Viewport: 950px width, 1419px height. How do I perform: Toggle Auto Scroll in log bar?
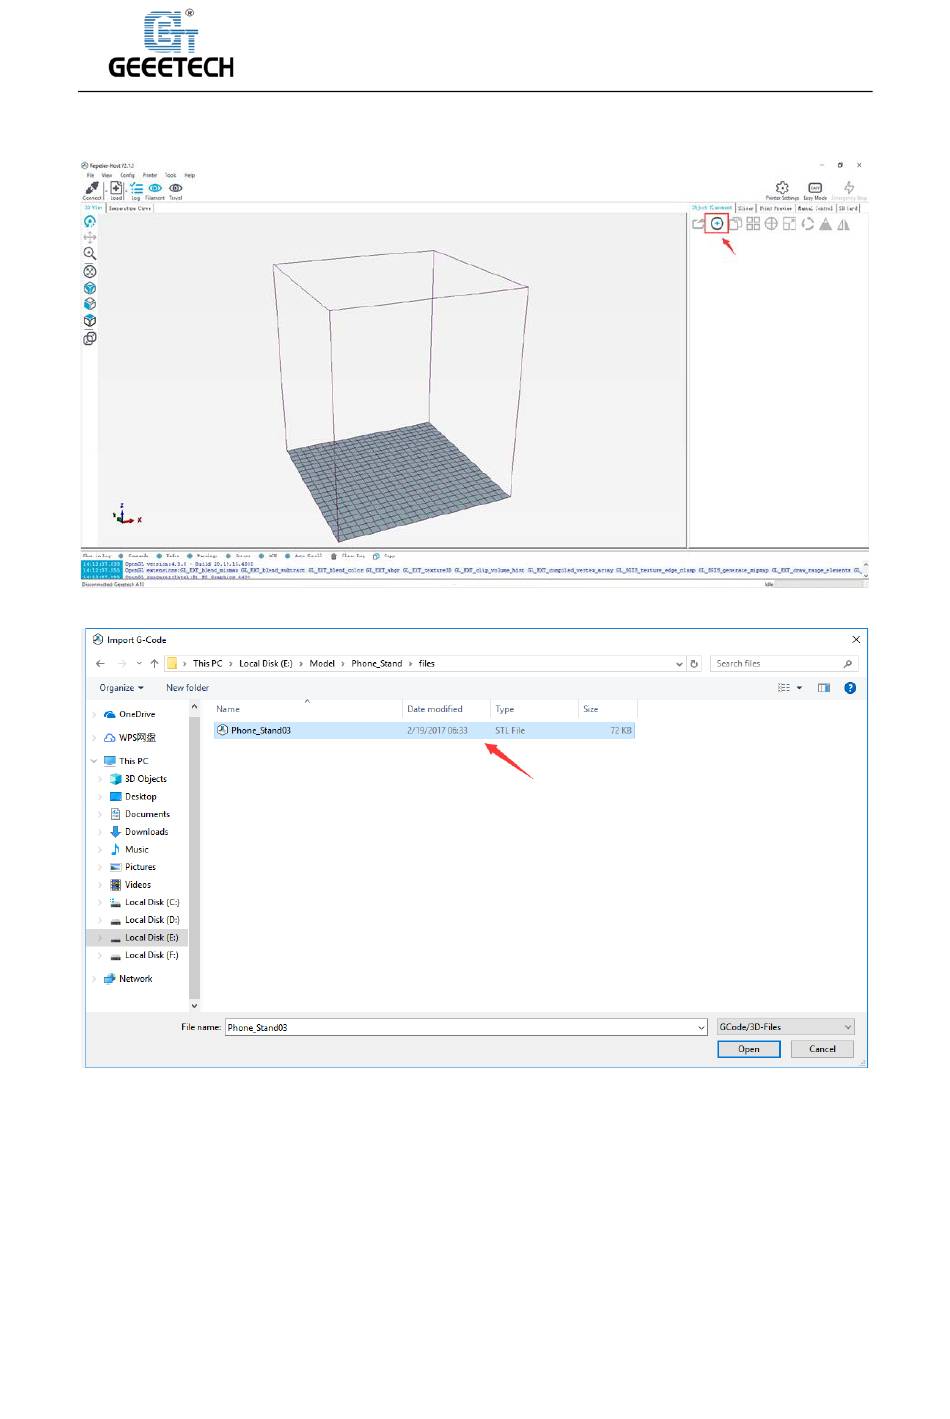coord(304,556)
